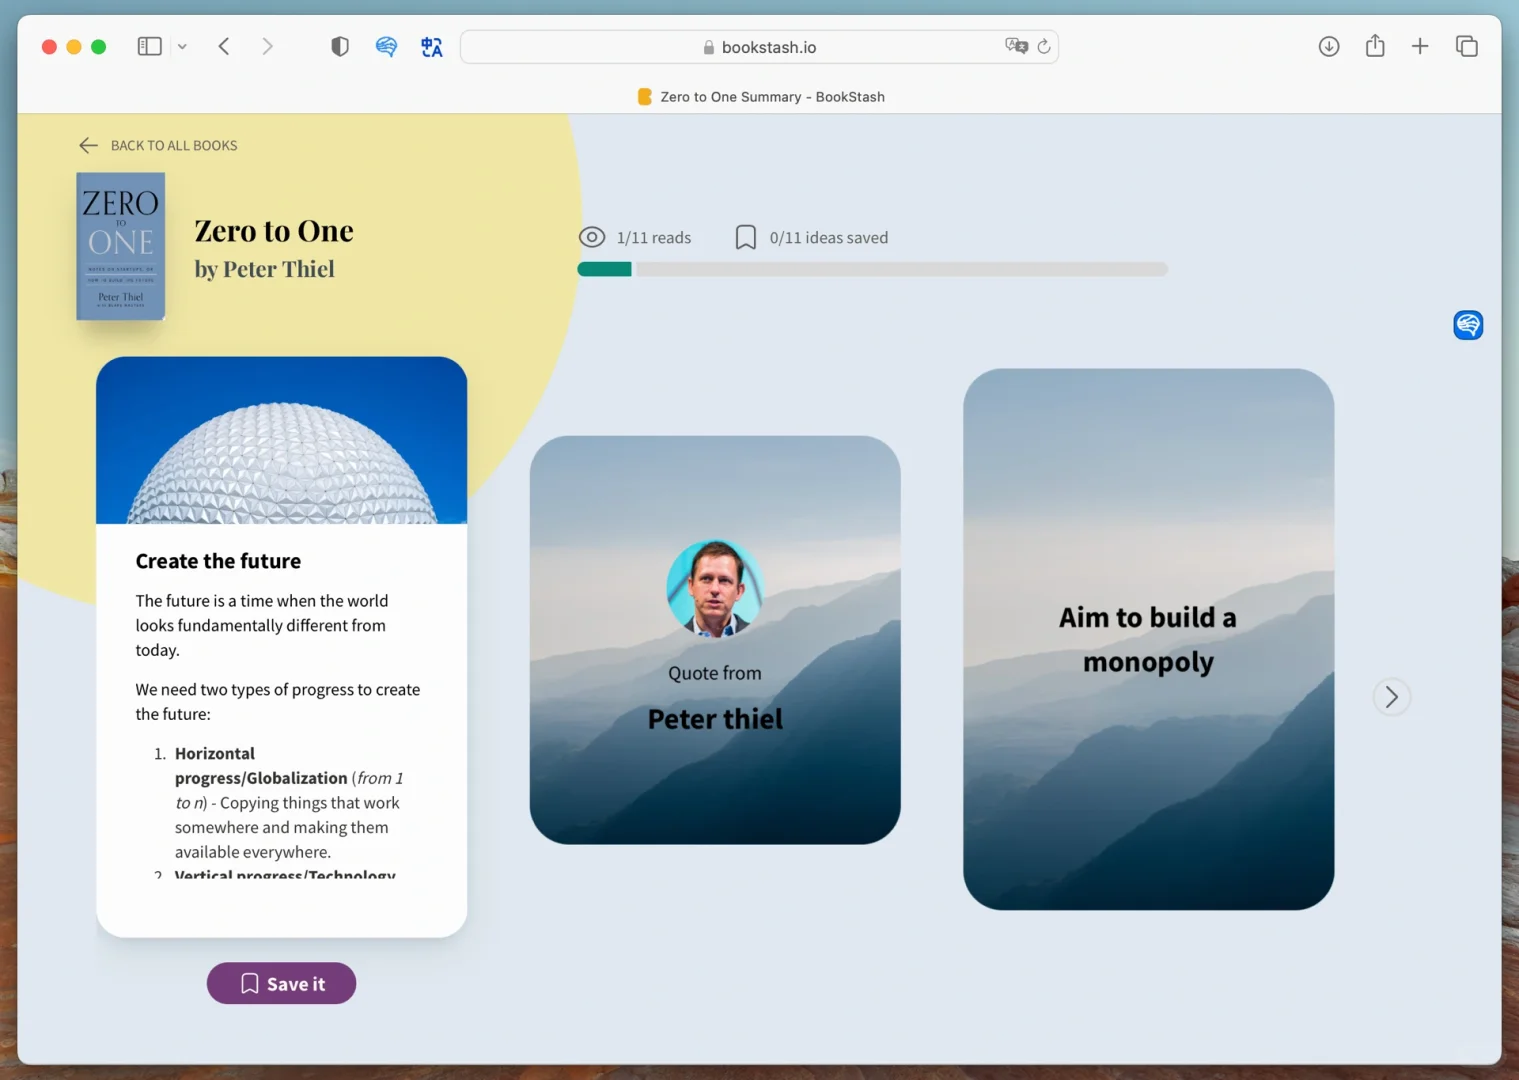Click the translate extension toolbar icon

click(x=432, y=46)
